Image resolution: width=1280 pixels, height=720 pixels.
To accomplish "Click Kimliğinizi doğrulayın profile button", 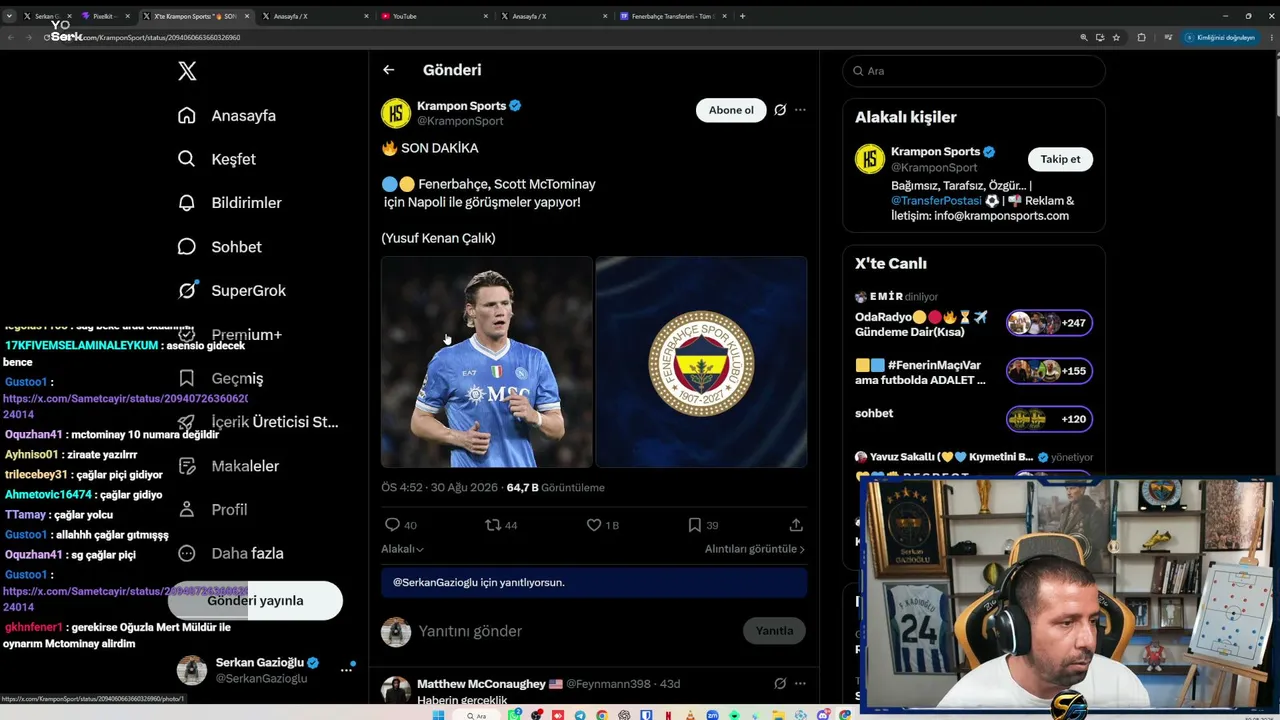I will coord(1219,37).
